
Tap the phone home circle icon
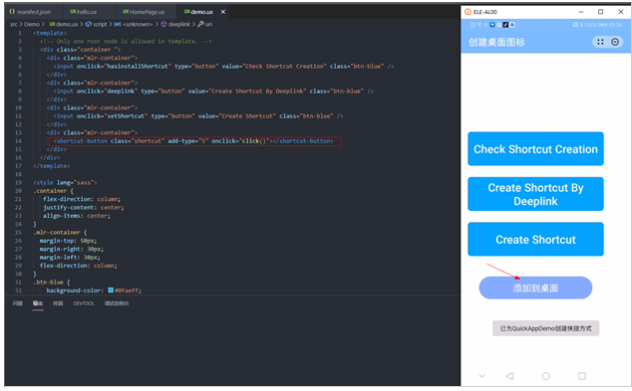click(x=546, y=376)
